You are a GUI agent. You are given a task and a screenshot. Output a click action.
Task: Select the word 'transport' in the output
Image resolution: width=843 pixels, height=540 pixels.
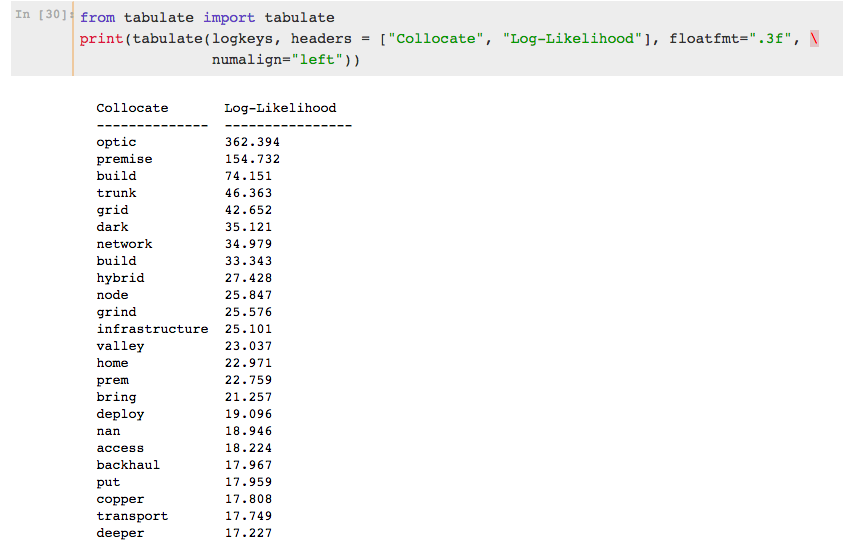click(132, 516)
